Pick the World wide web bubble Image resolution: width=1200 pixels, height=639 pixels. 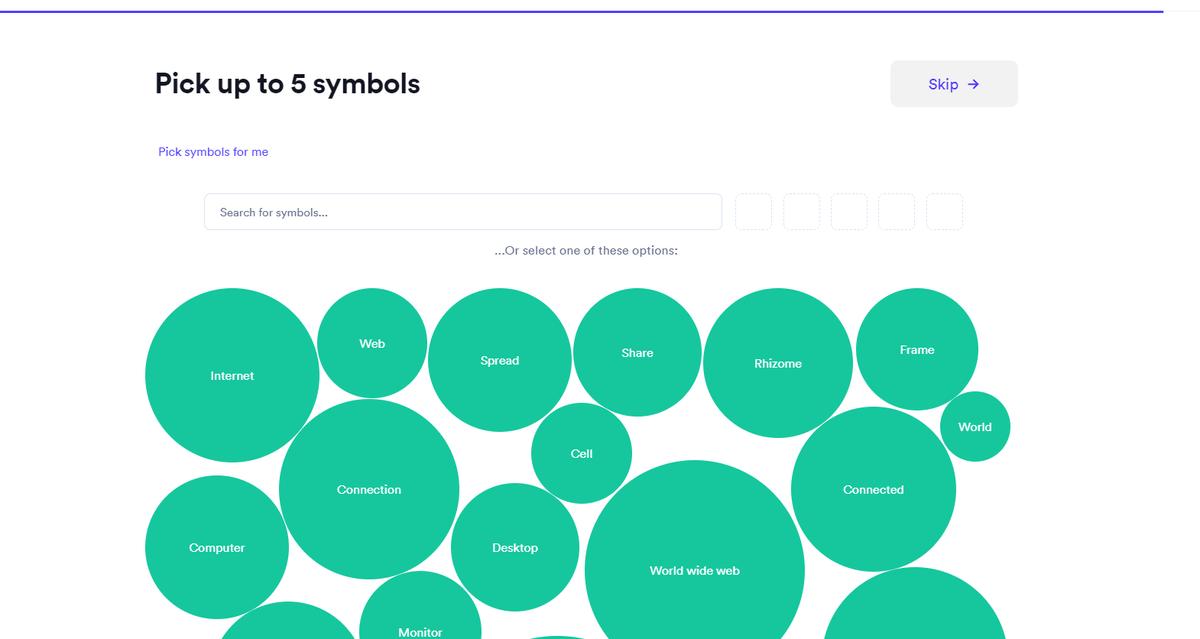point(694,570)
